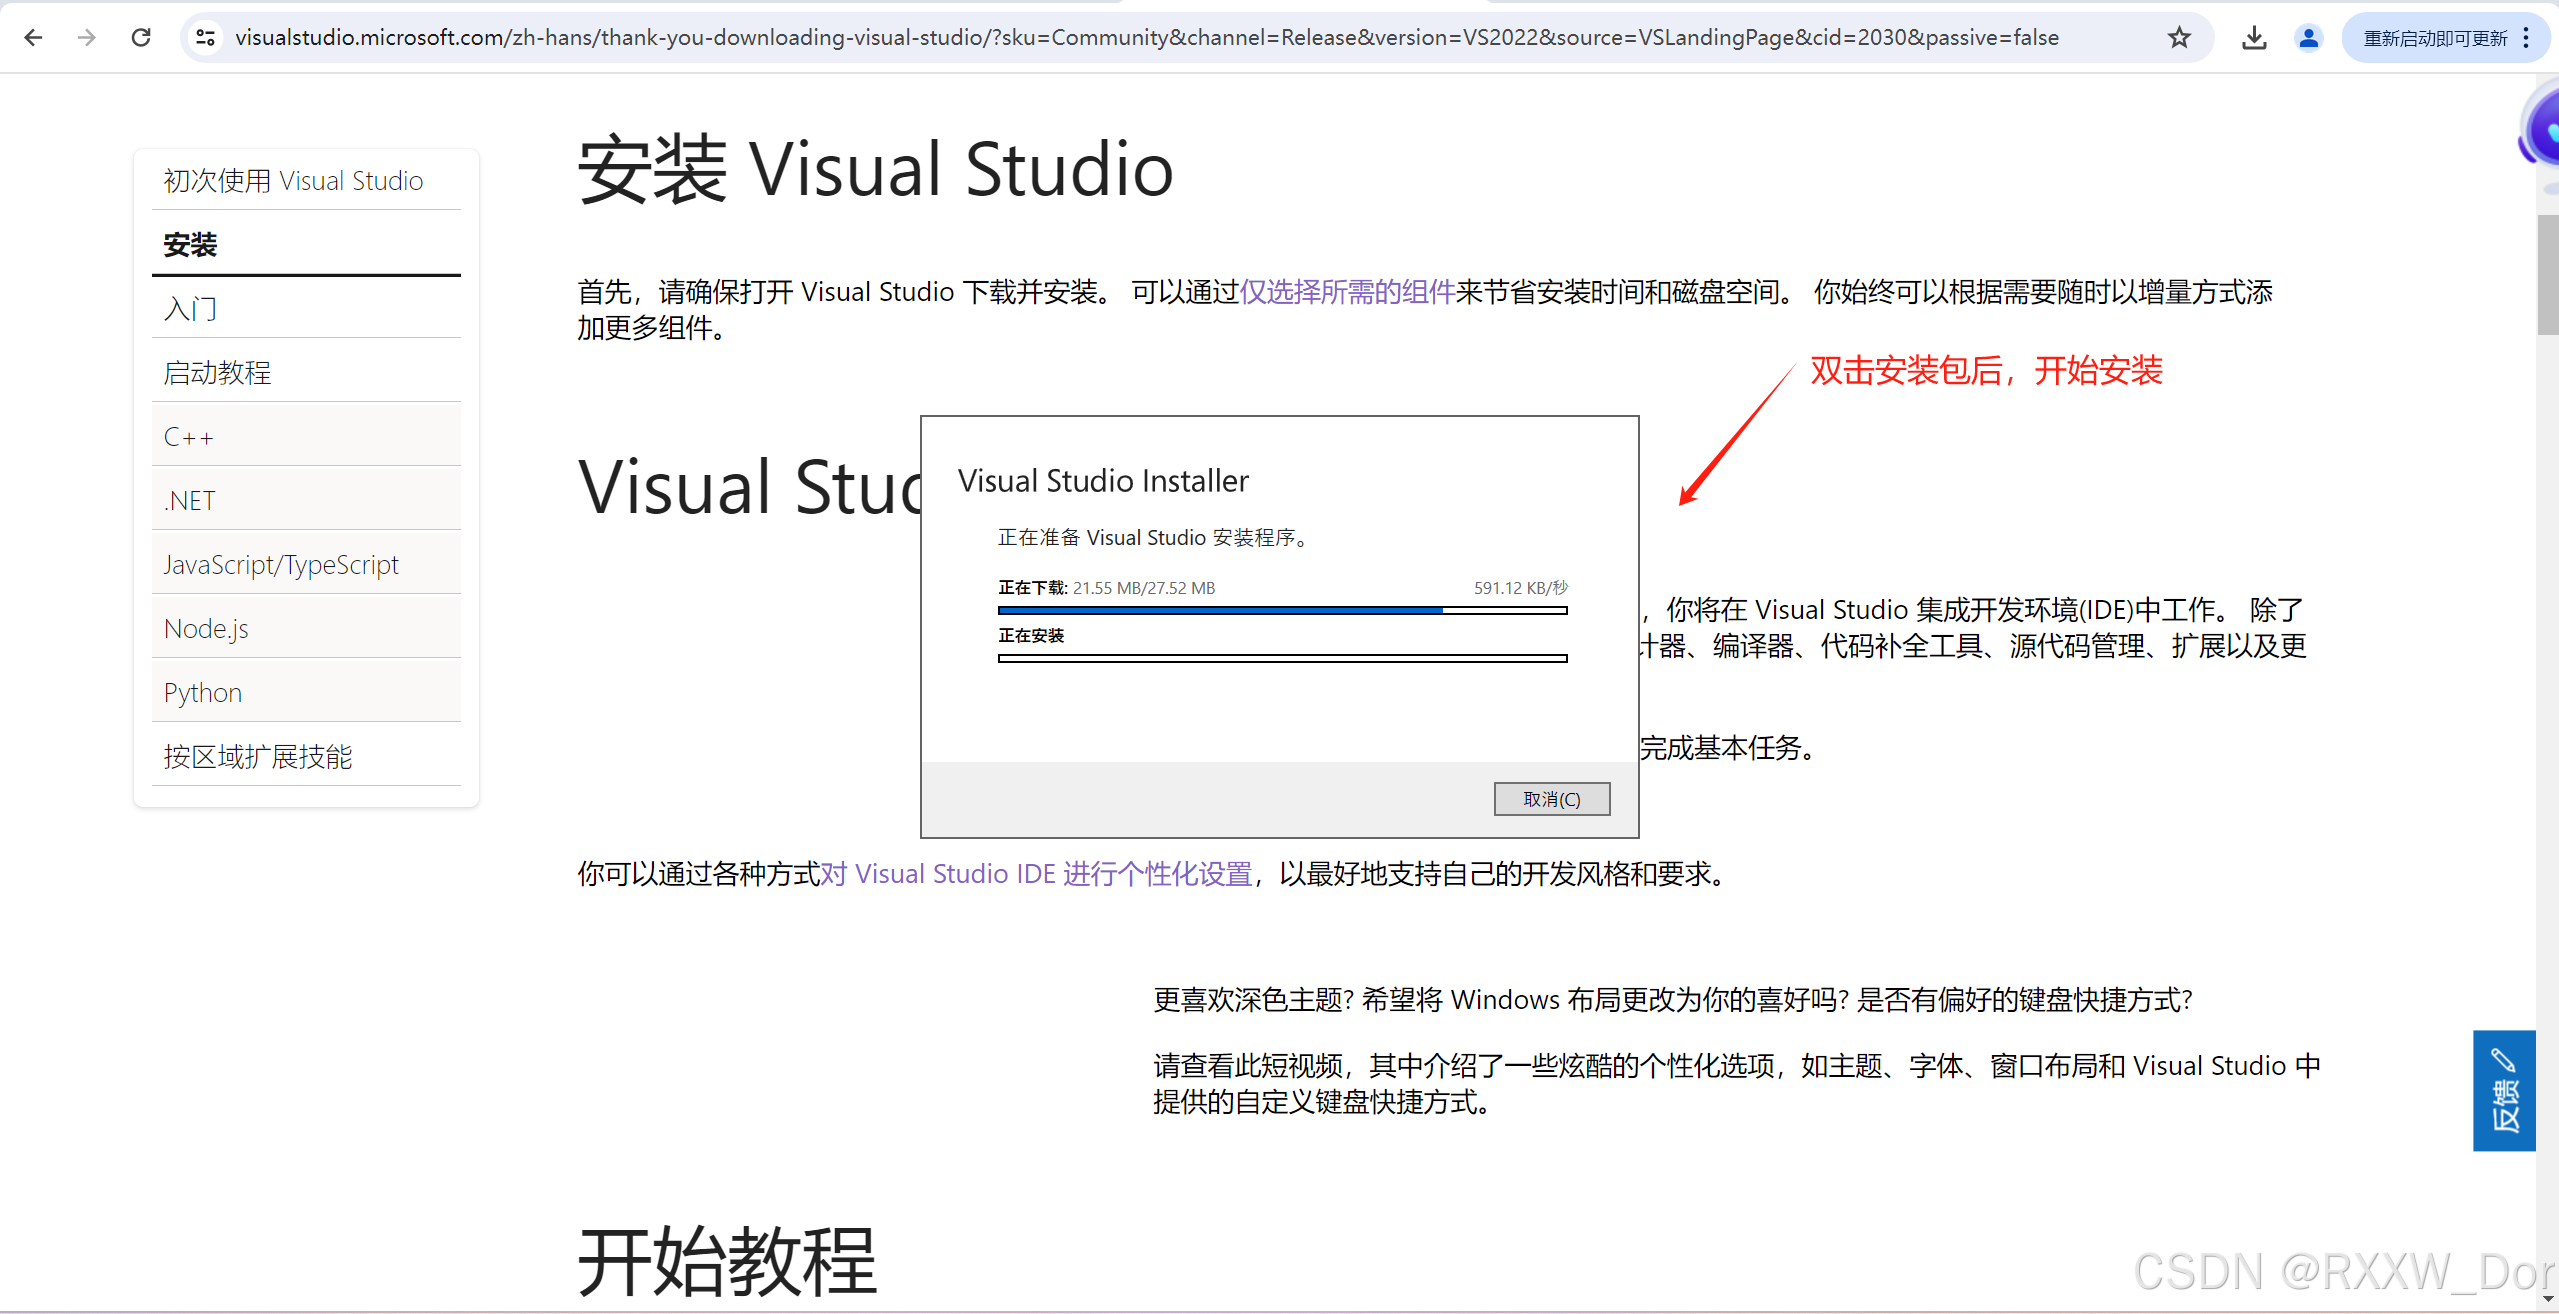Click the blue 反馈 feedback tab
The width and height of the screenshot is (2559, 1314).
(2503, 1090)
